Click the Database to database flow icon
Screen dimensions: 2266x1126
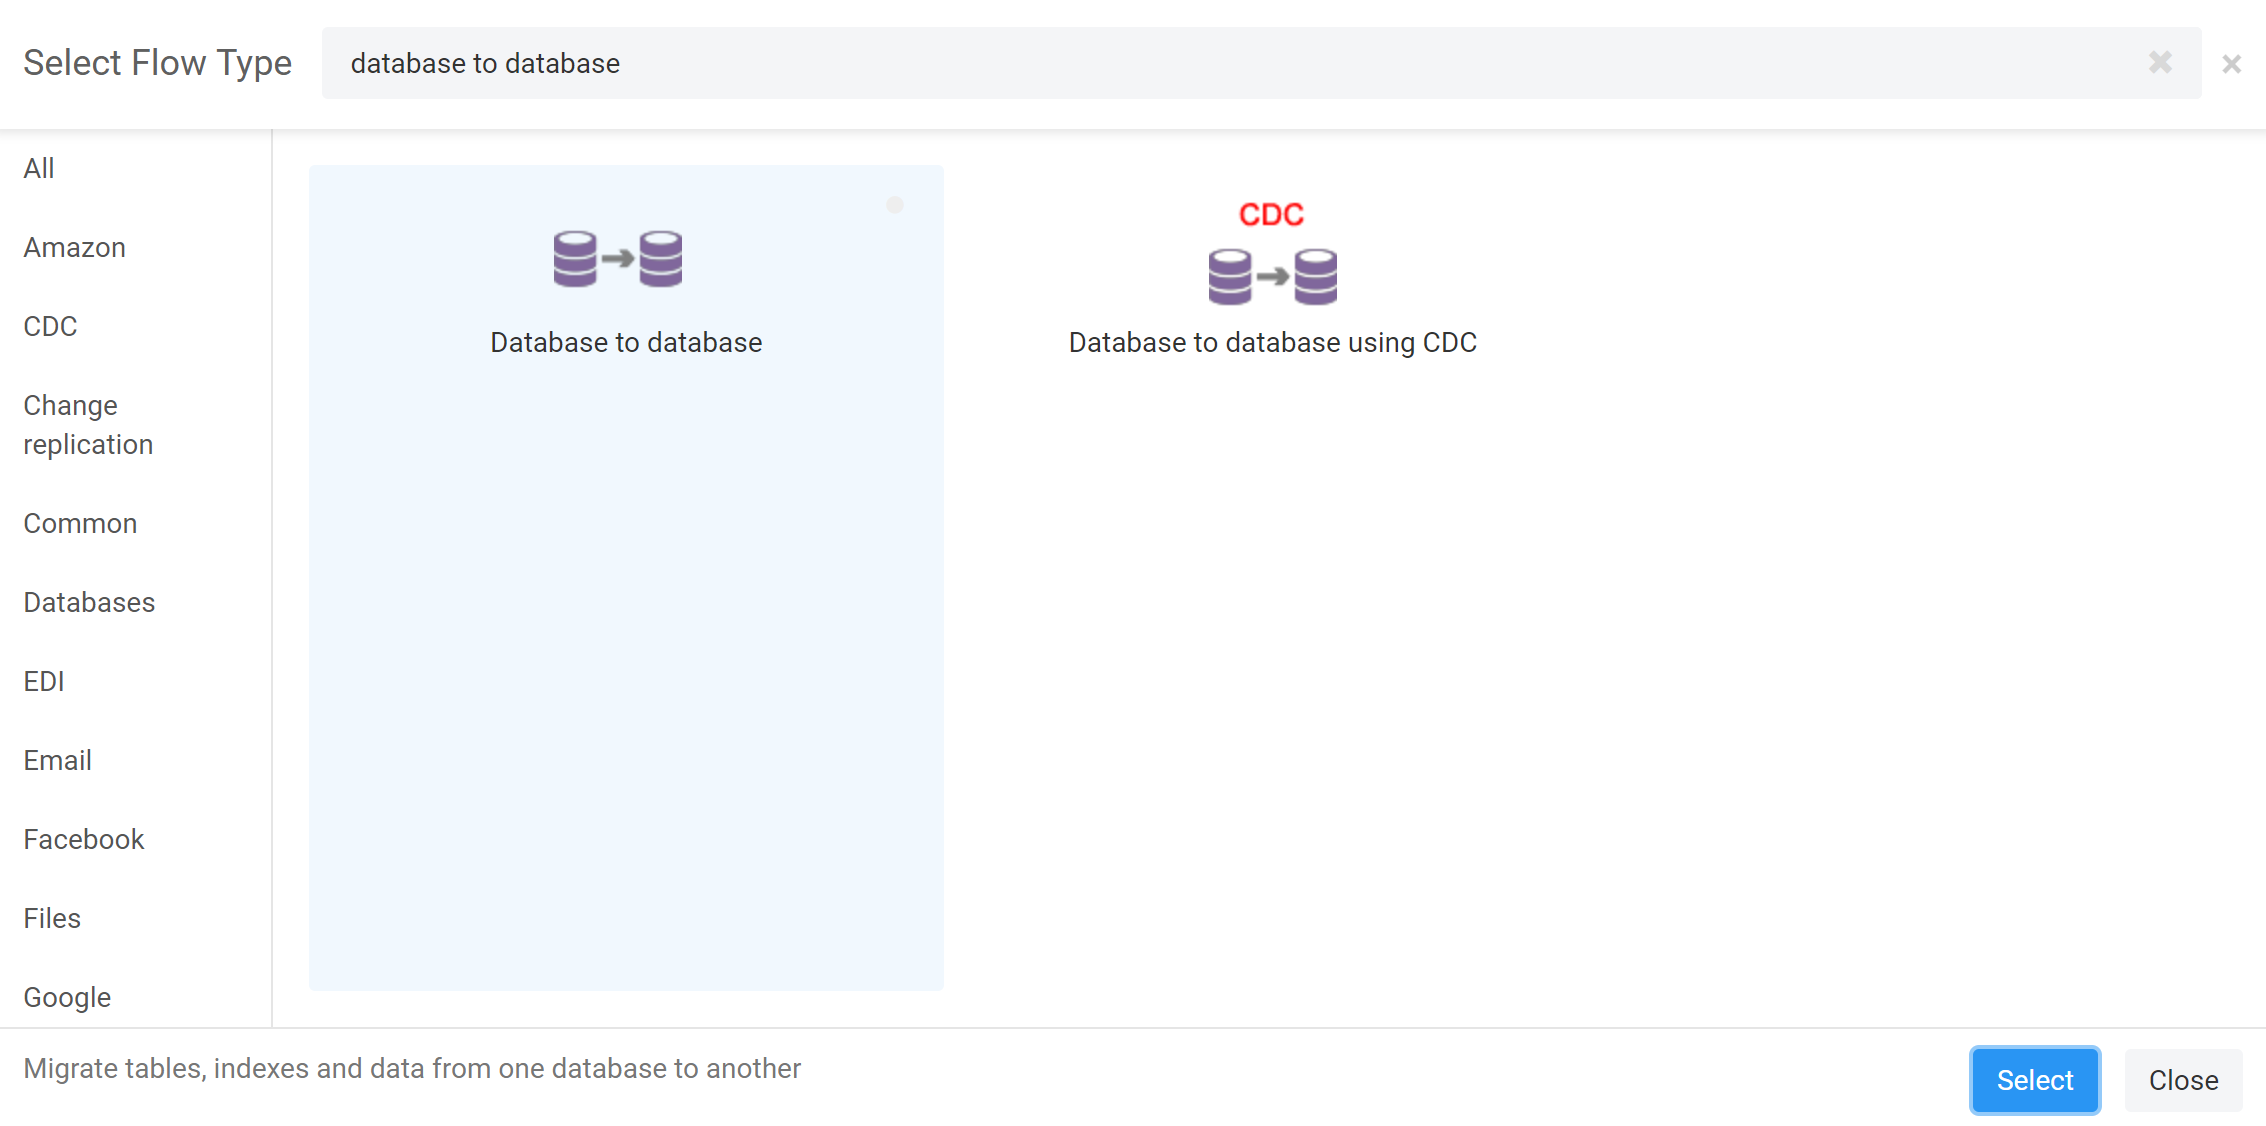click(618, 259)
